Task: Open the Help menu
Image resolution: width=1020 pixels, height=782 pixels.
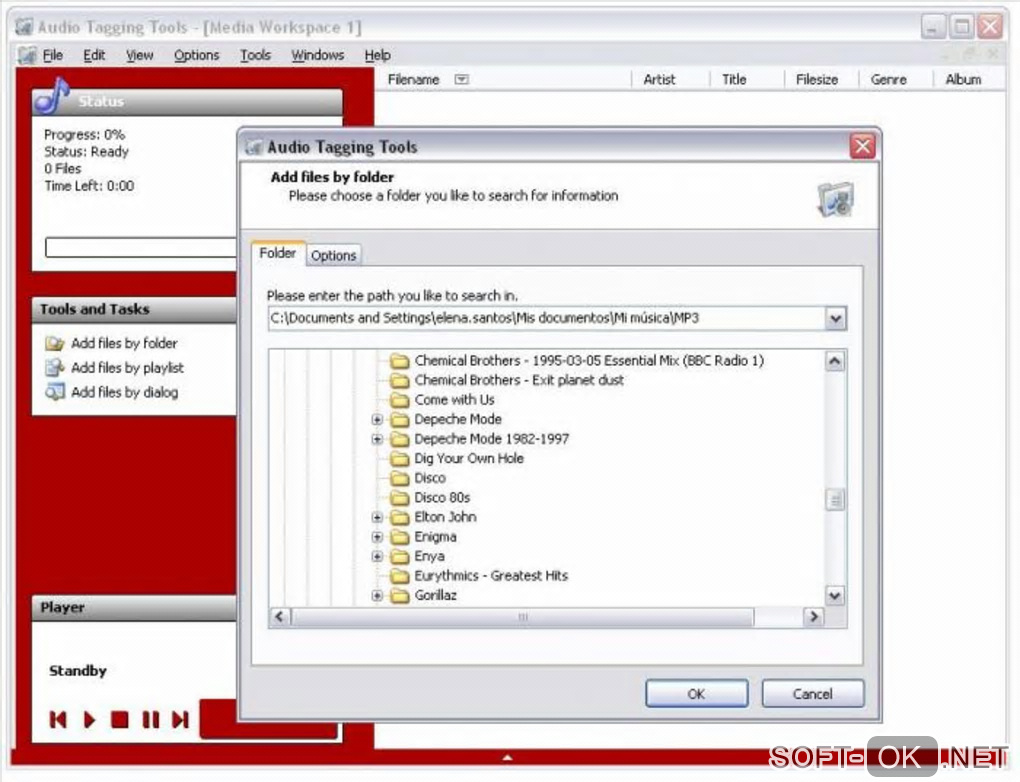Action: point(377,55)
